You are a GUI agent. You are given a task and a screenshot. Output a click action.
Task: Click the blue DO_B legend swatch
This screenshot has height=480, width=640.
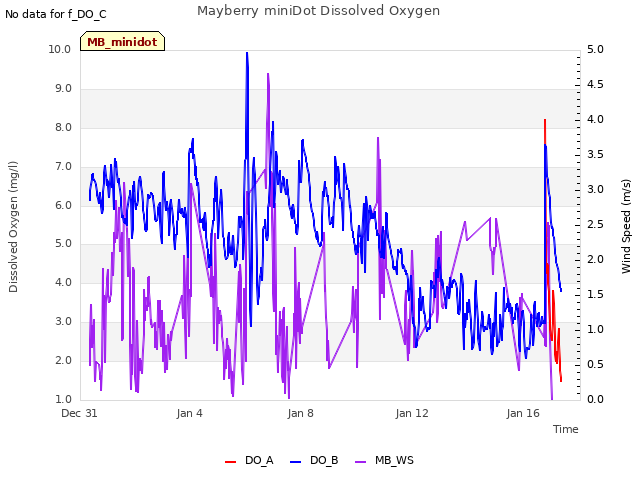click(x=296, y=462)
